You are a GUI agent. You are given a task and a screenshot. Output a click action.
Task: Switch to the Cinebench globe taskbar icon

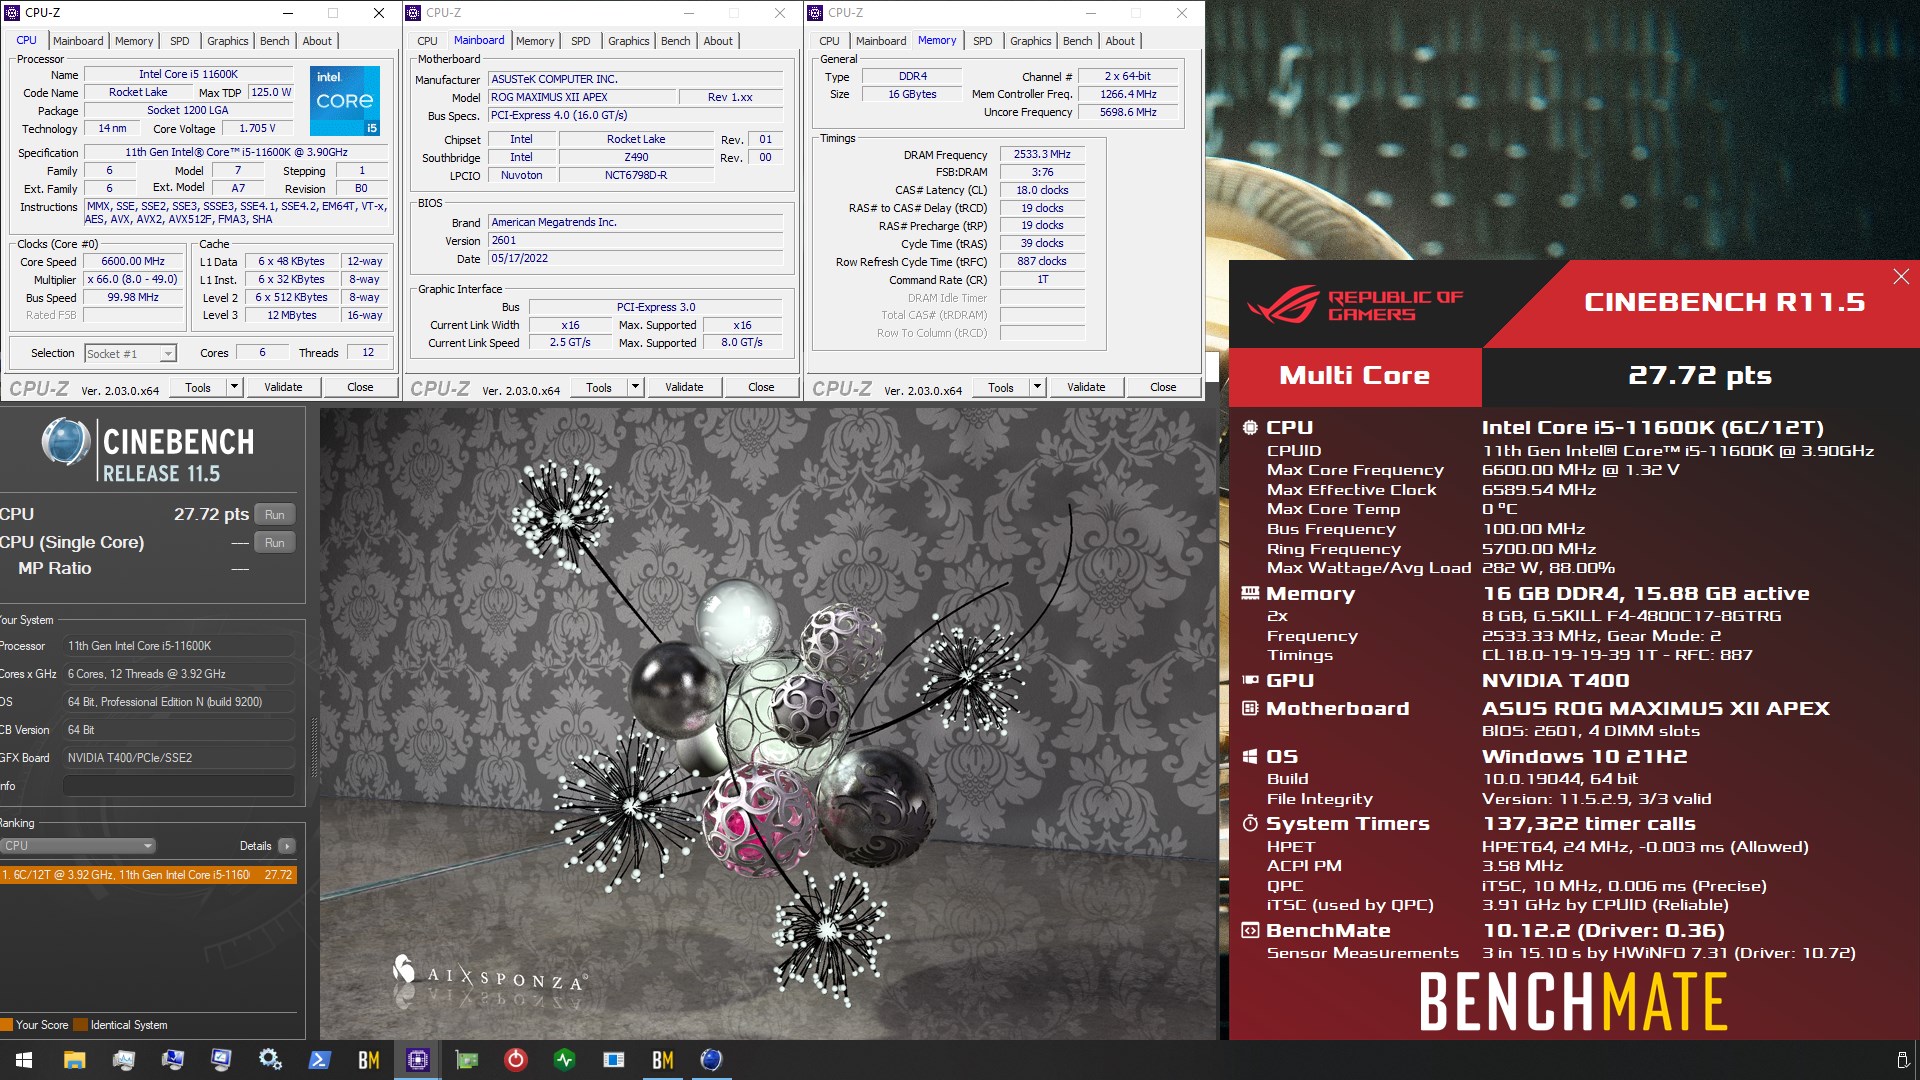click(711, 1060)
